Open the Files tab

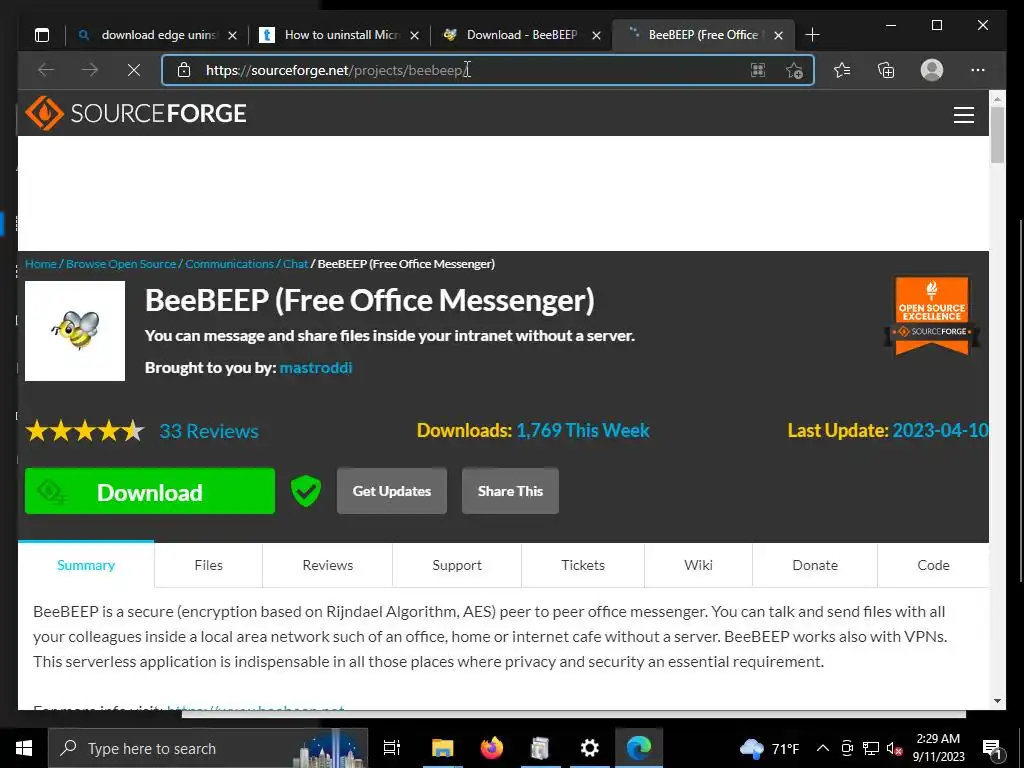click(208, 565)
